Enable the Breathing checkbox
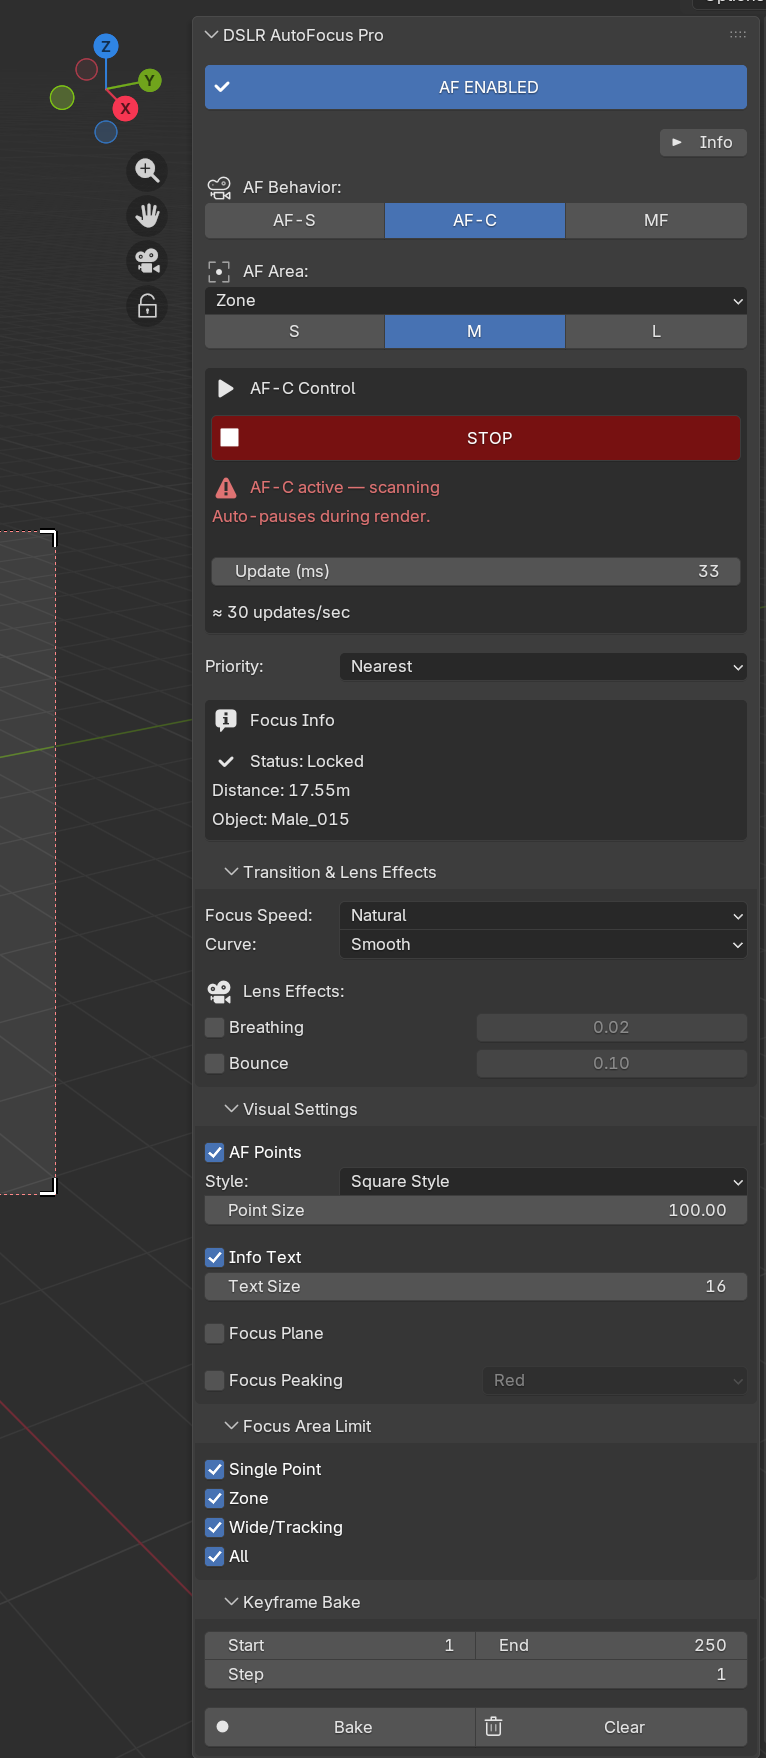This screenshot has width=766, height=1758. [x=215, y=1027]
